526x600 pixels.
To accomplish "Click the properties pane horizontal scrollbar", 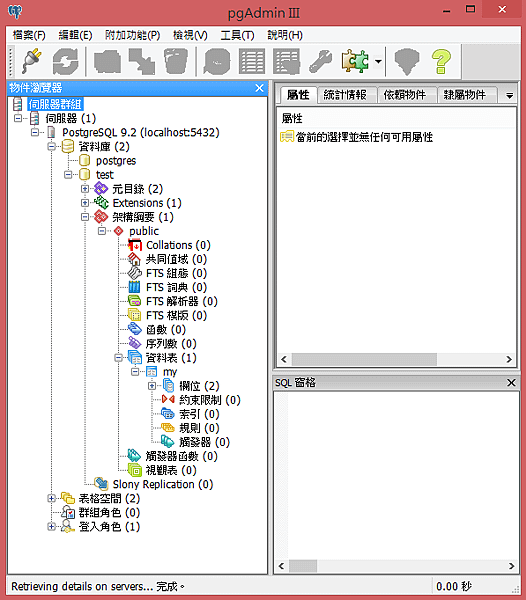I will pos(396,359).
